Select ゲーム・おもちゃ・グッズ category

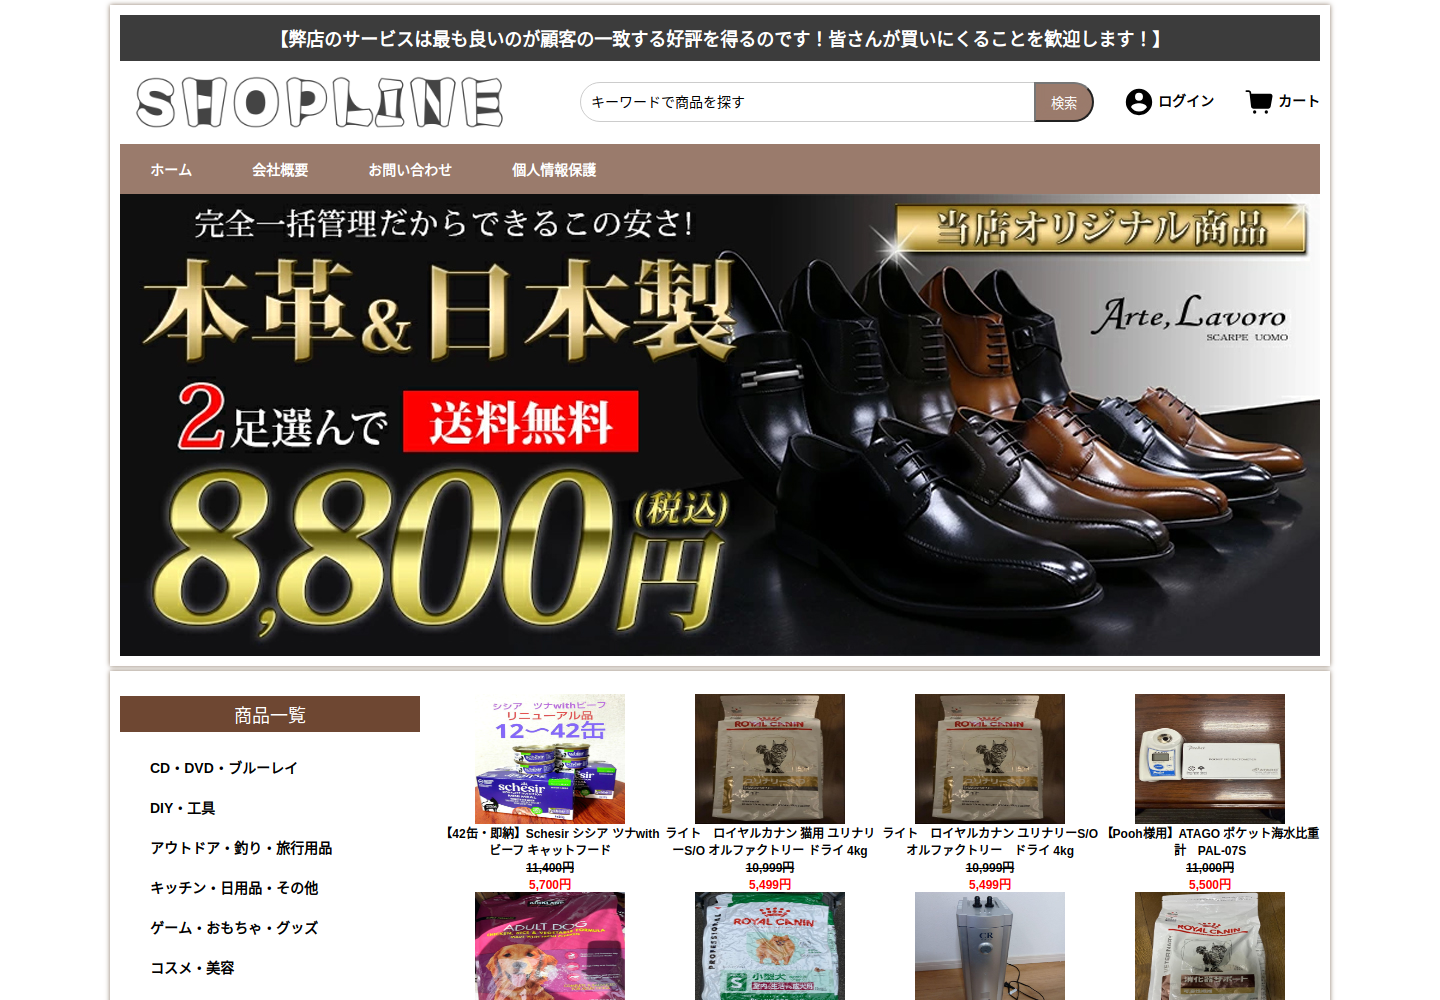pyautogui.click(x=234, y=928)
